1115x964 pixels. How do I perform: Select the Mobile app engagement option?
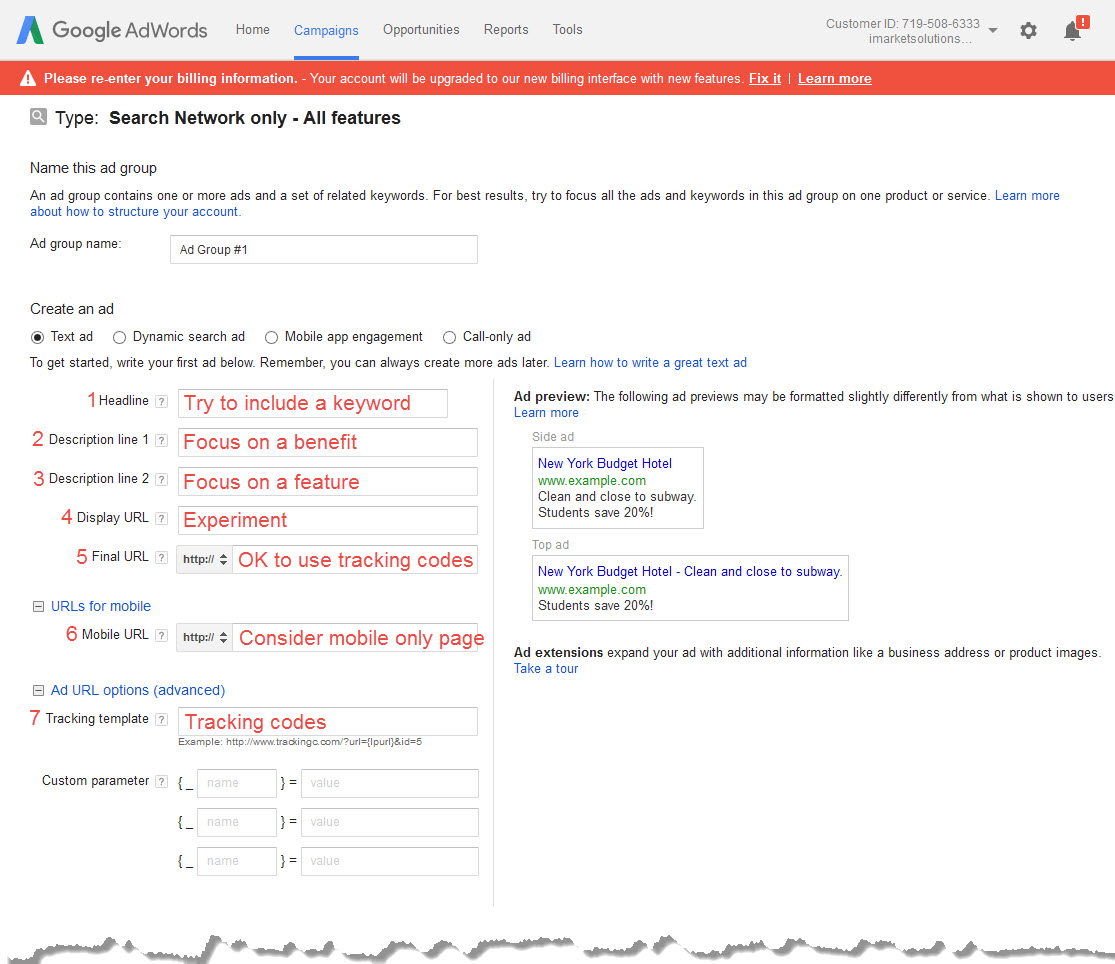[x=271, y=337]
